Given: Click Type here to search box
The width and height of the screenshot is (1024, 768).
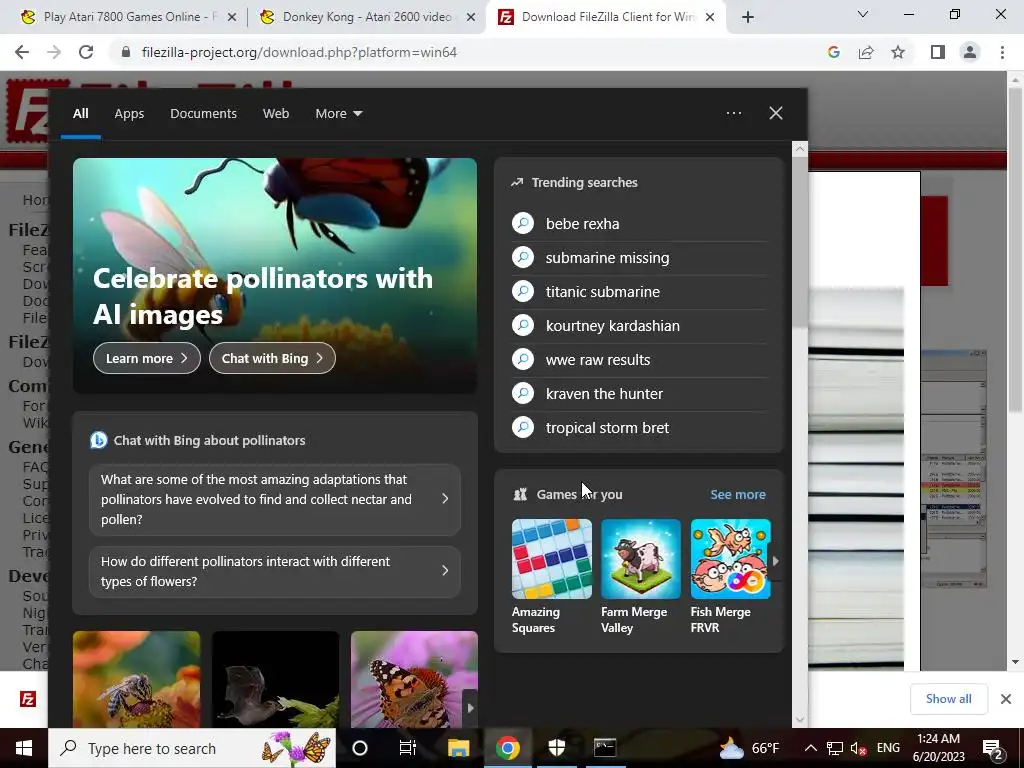Looking at the screenshot, I should pyautogui.click(x=192, y=748).
